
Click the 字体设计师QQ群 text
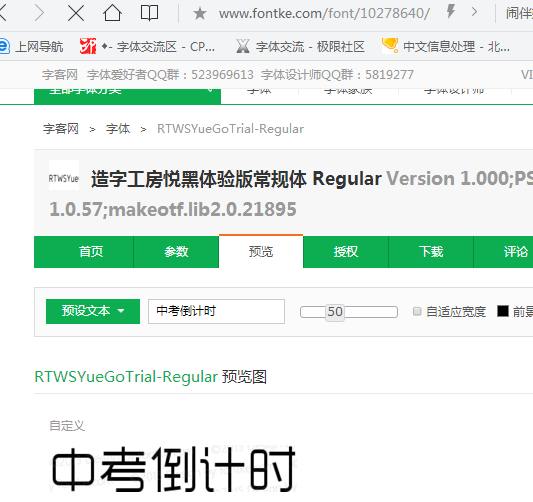[337, 74]
